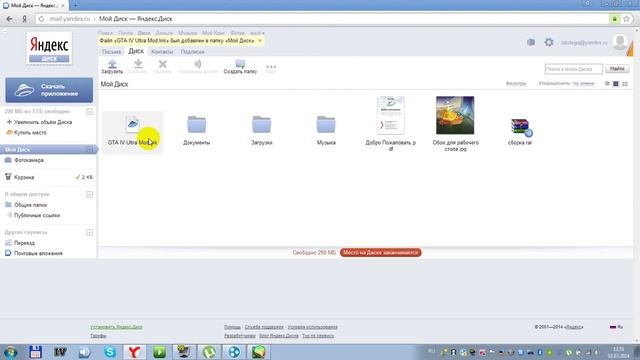
Task: Open uTorrent from the taskbar
Action: click(x=209, y=352)
